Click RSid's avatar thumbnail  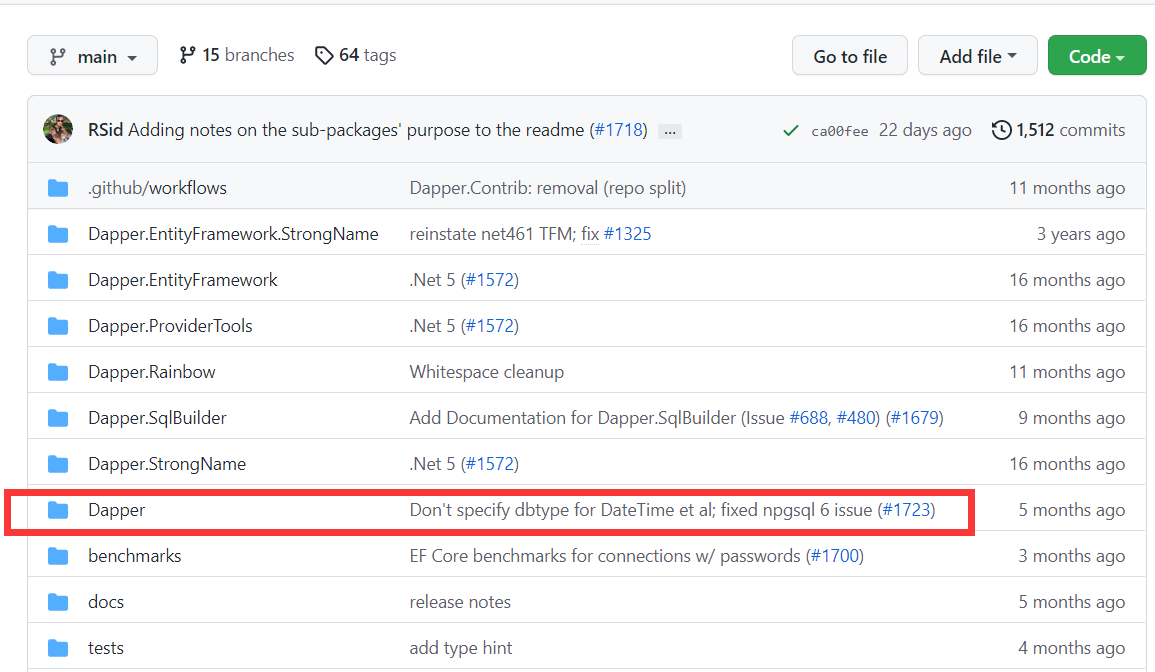point(58,130)
